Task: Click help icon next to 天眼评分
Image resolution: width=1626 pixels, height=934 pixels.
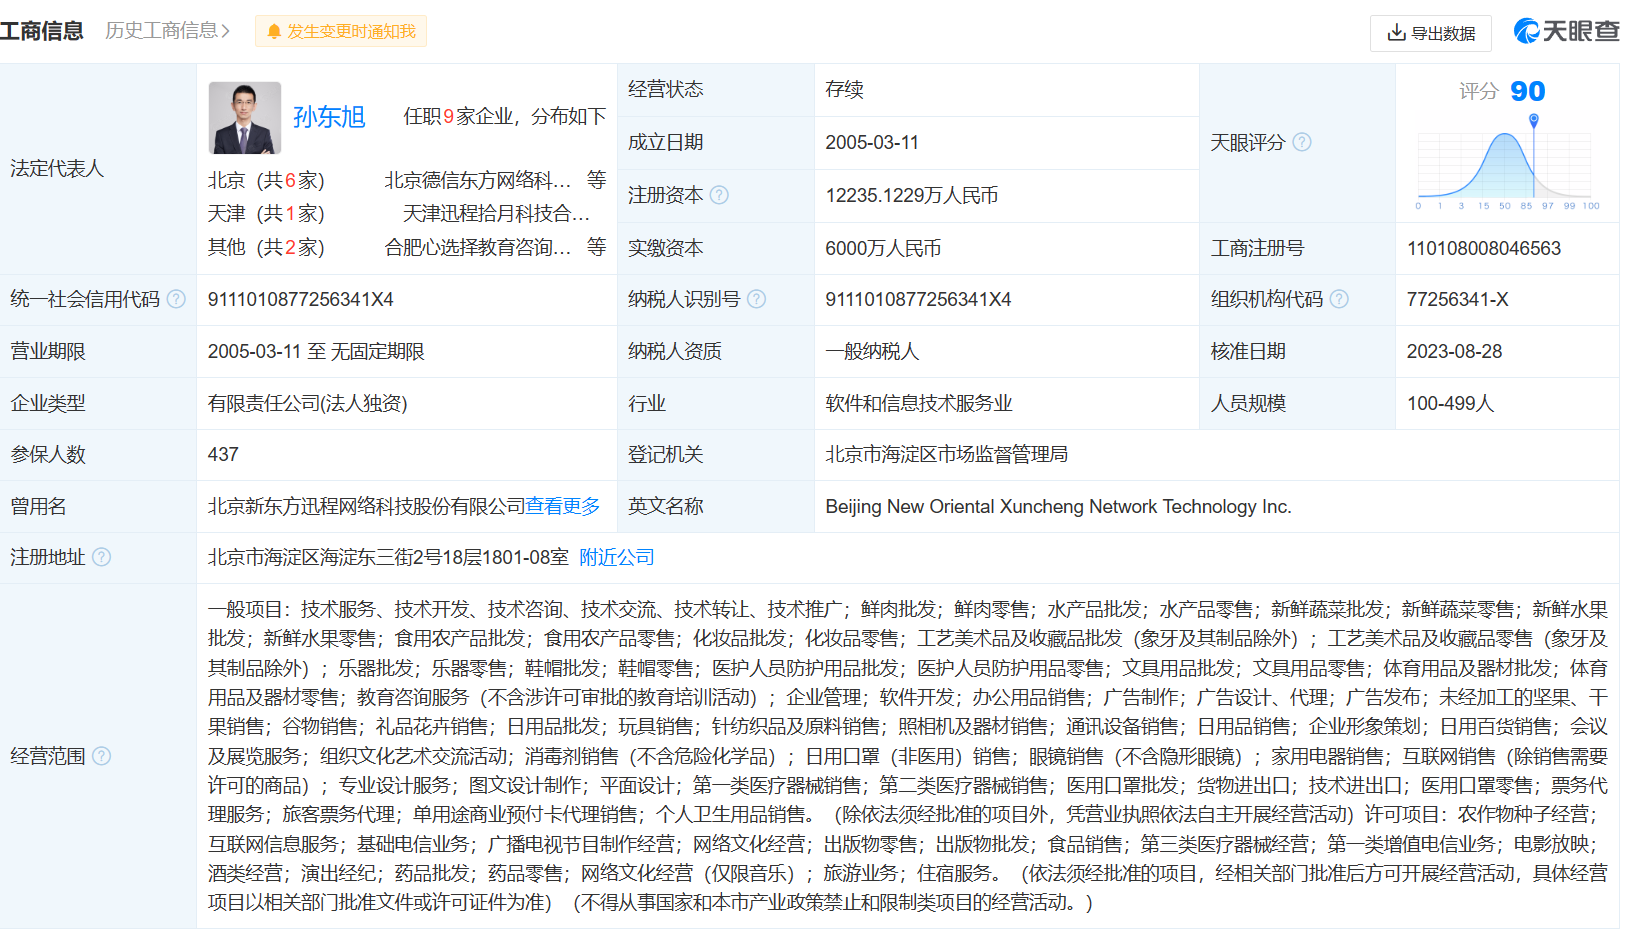Action: pyautogui.click(x=1302, y=142)
